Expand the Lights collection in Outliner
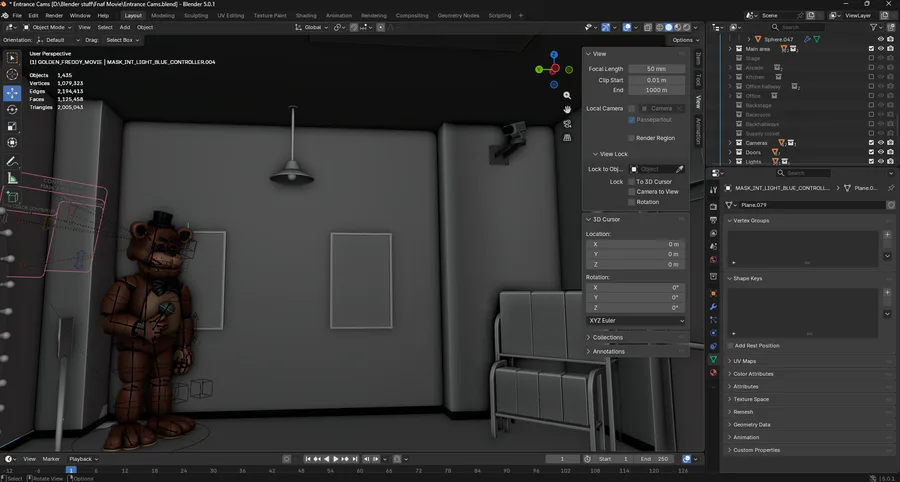900x482 pixels. [731, 162]
